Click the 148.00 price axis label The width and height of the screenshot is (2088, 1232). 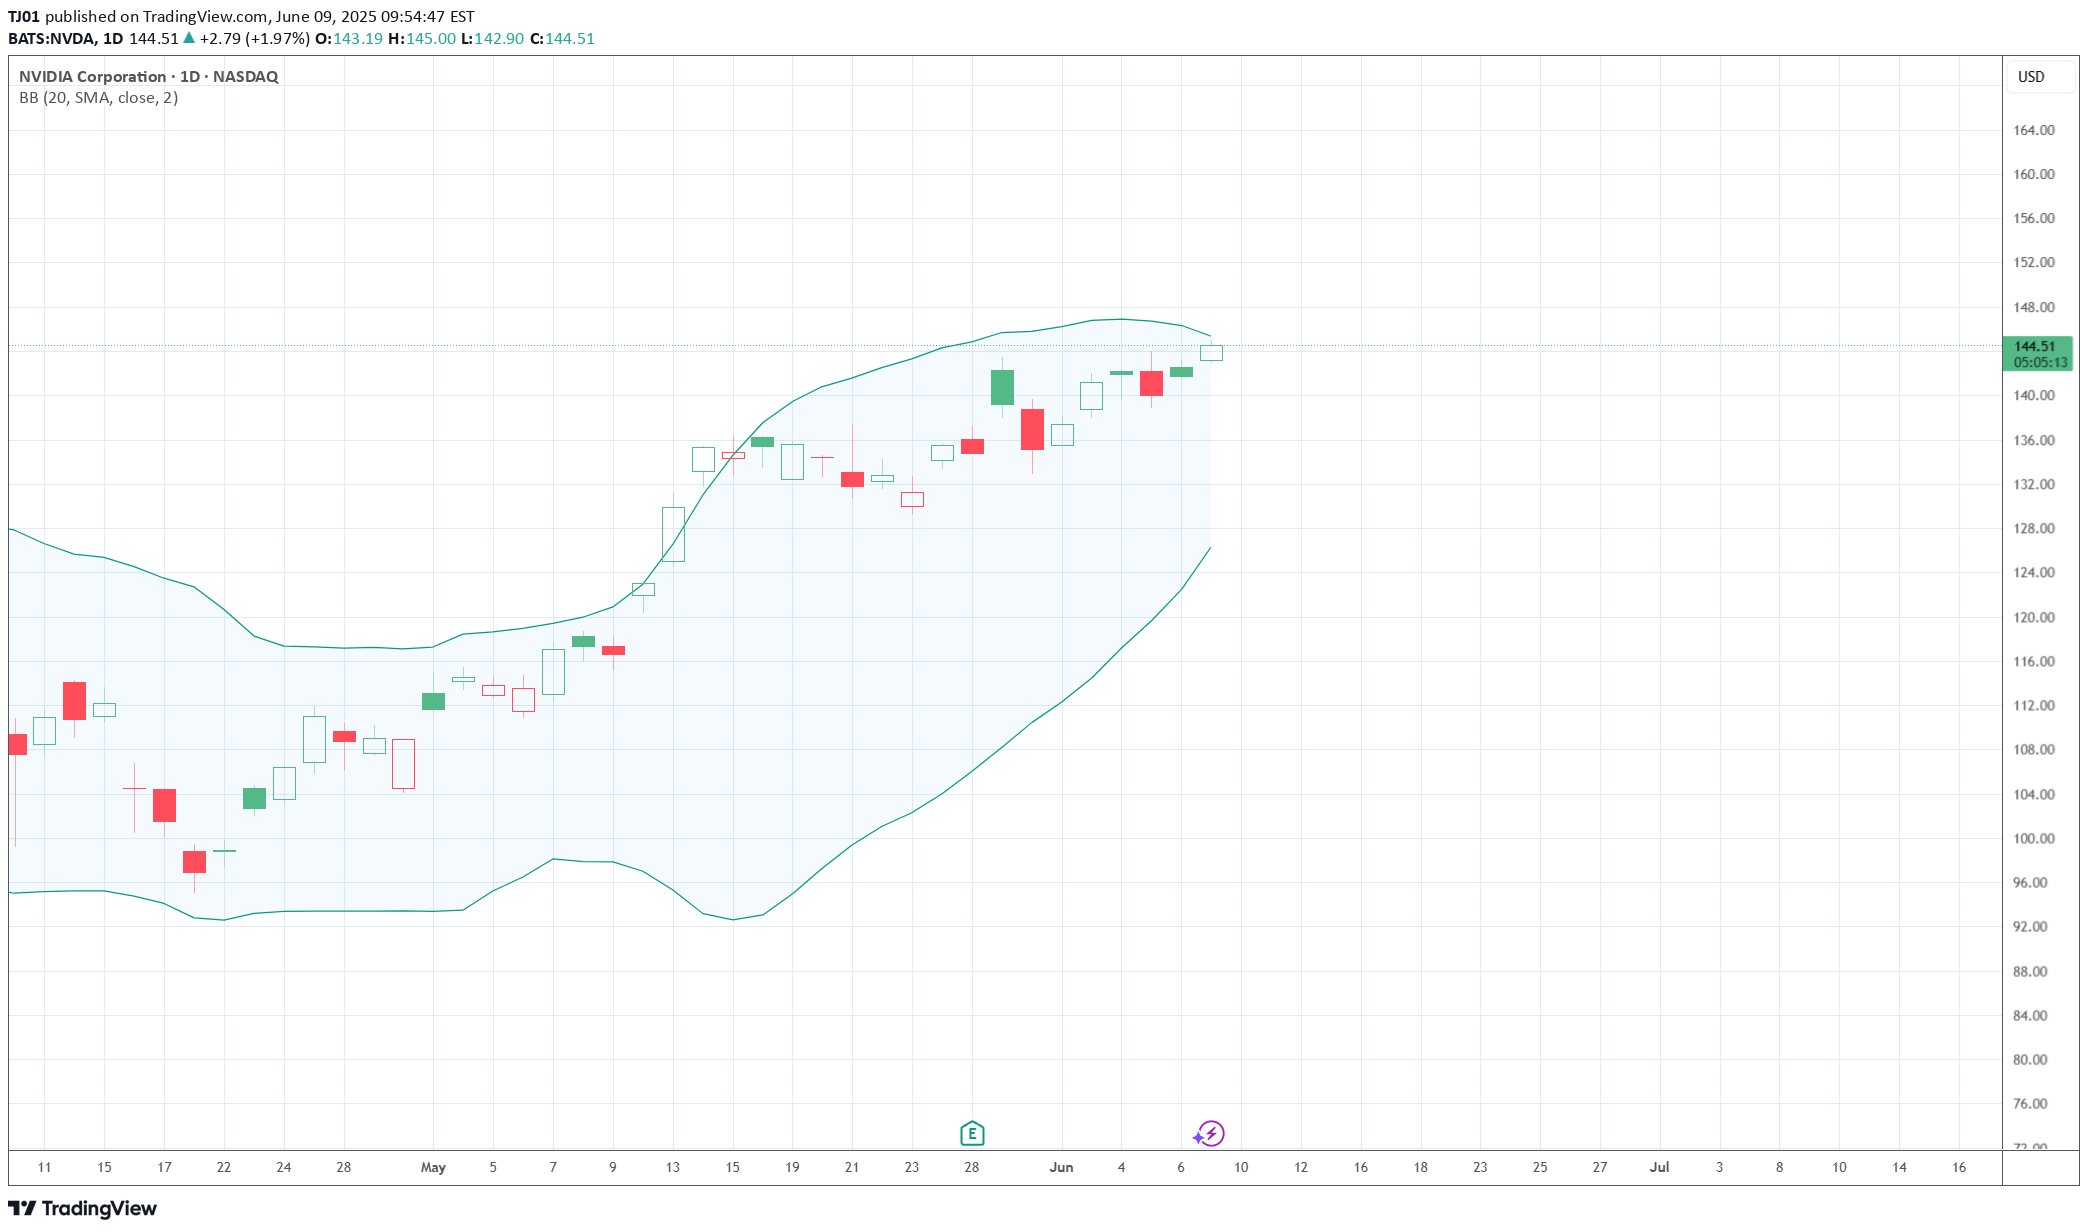pos(2034,307)
